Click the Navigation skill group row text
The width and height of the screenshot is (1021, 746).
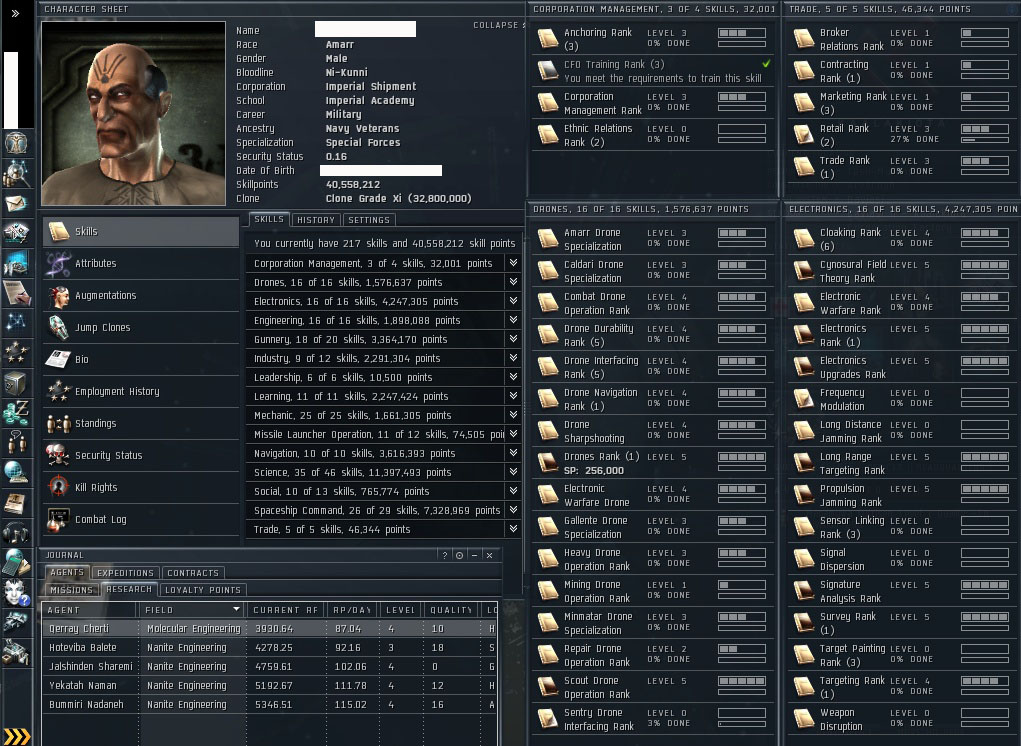[354, 453]
